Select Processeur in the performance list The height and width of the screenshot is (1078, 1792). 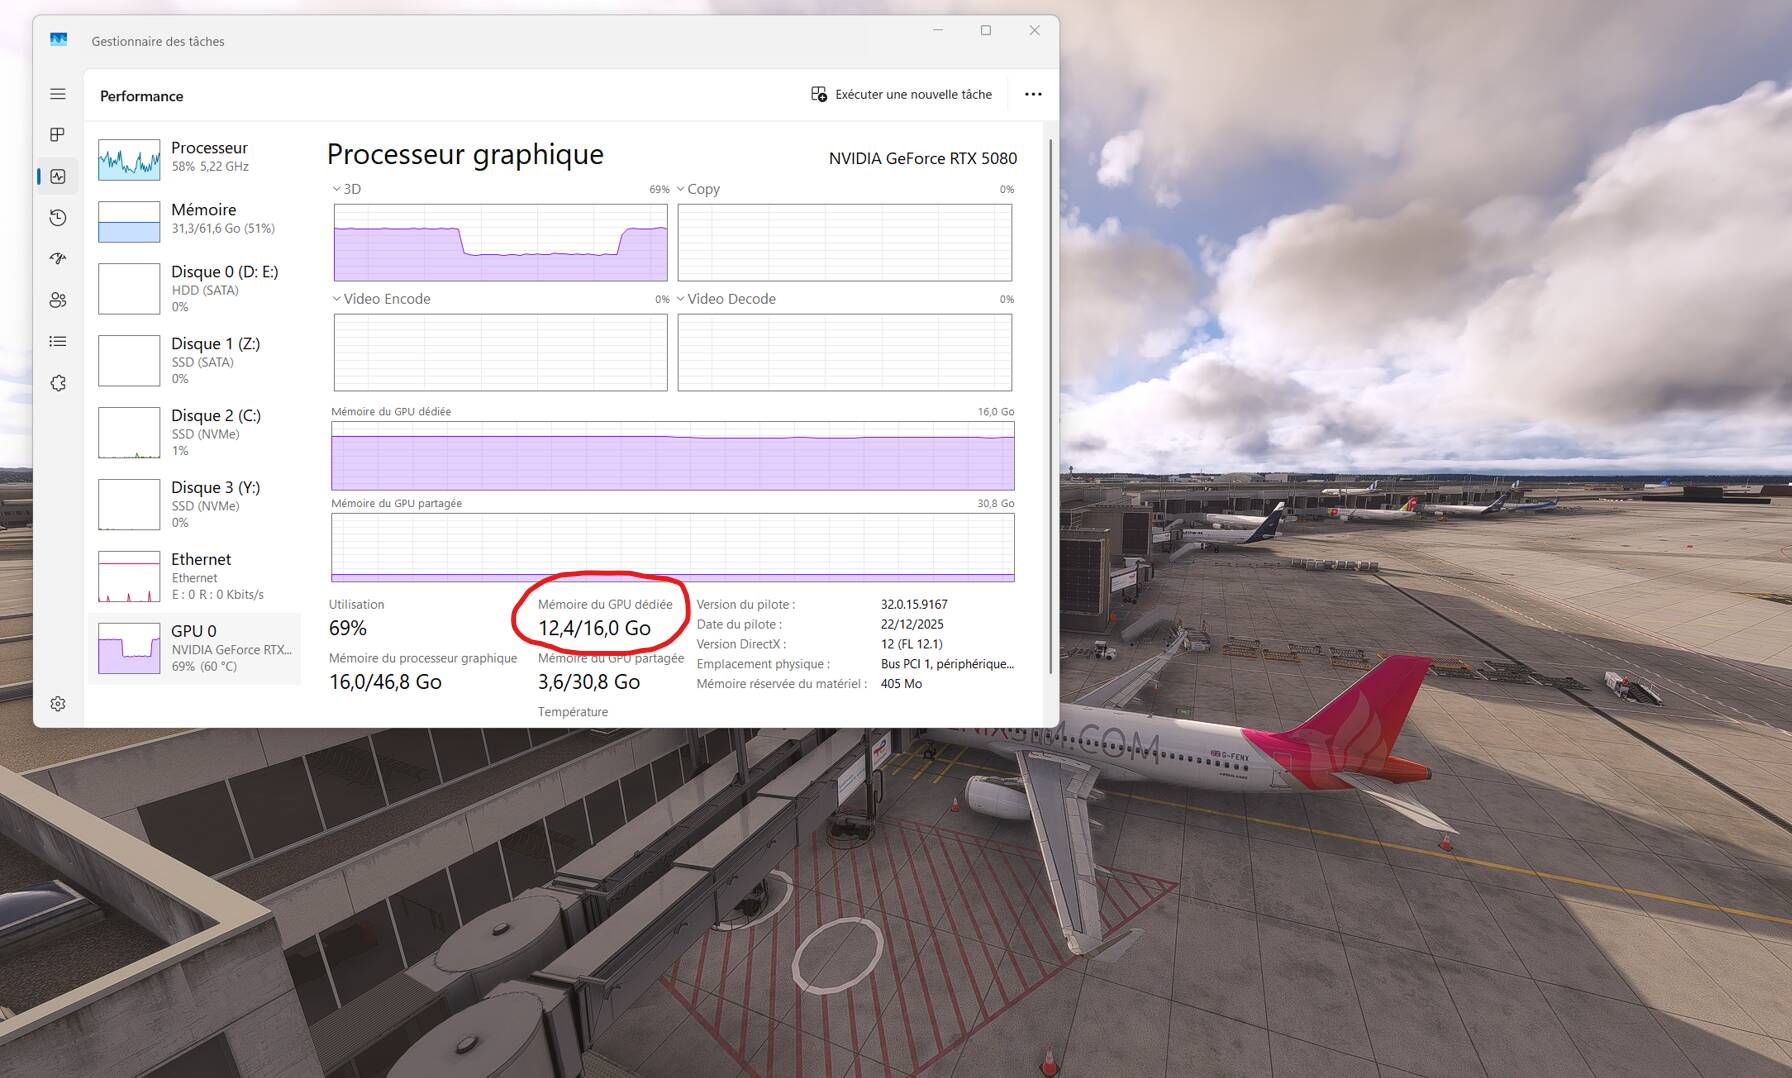pos(194,159)
